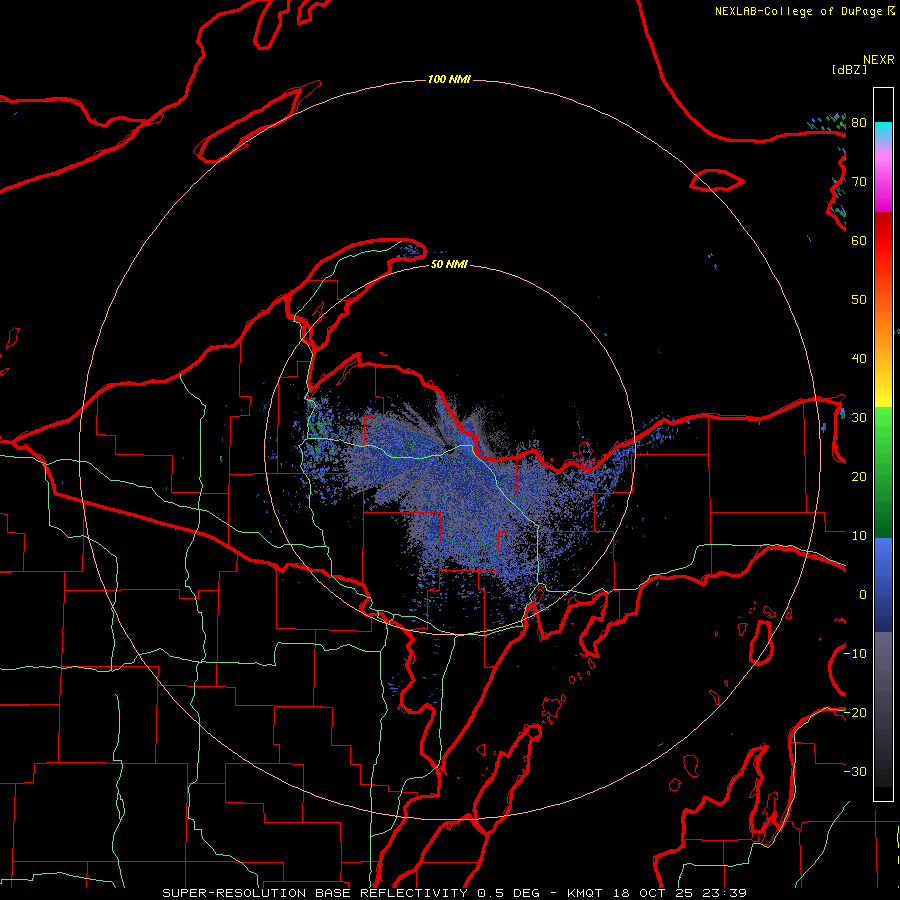900x900 pixels.
Task: Click the 20 value on the dBZ scale
Action: 859,477
